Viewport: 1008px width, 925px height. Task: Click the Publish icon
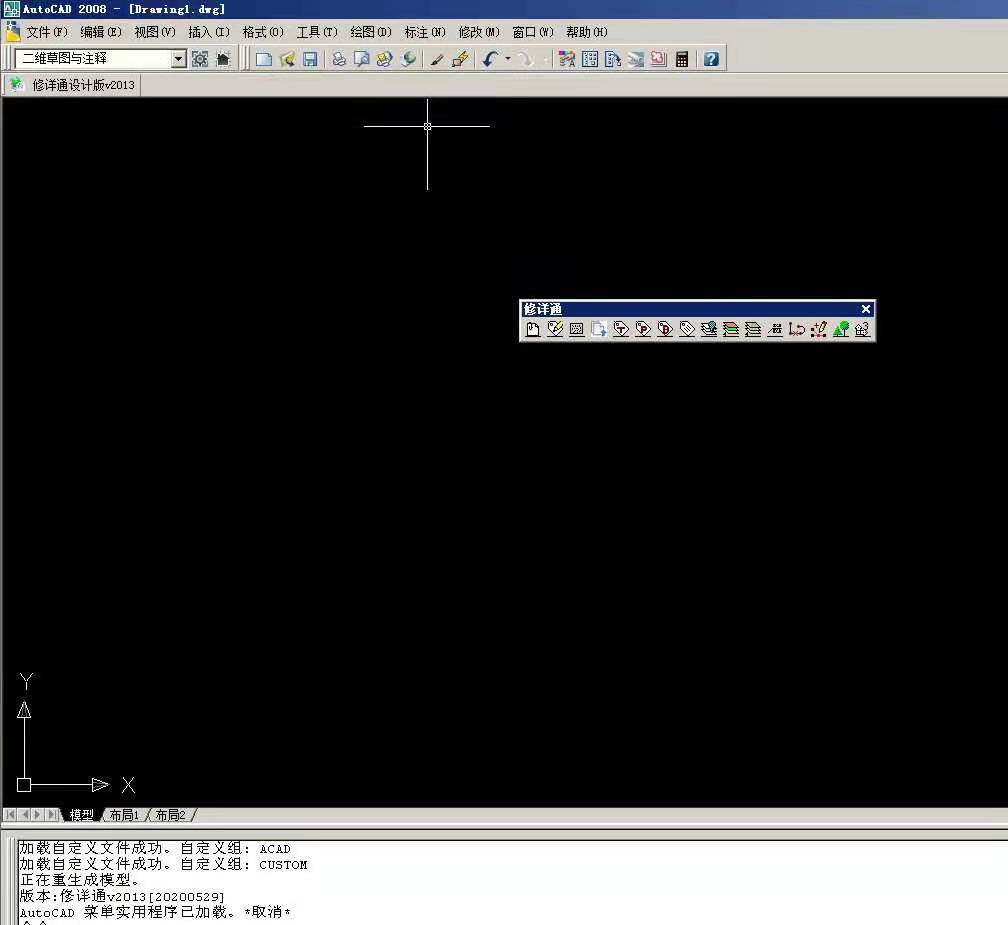[x=384, y=59]
